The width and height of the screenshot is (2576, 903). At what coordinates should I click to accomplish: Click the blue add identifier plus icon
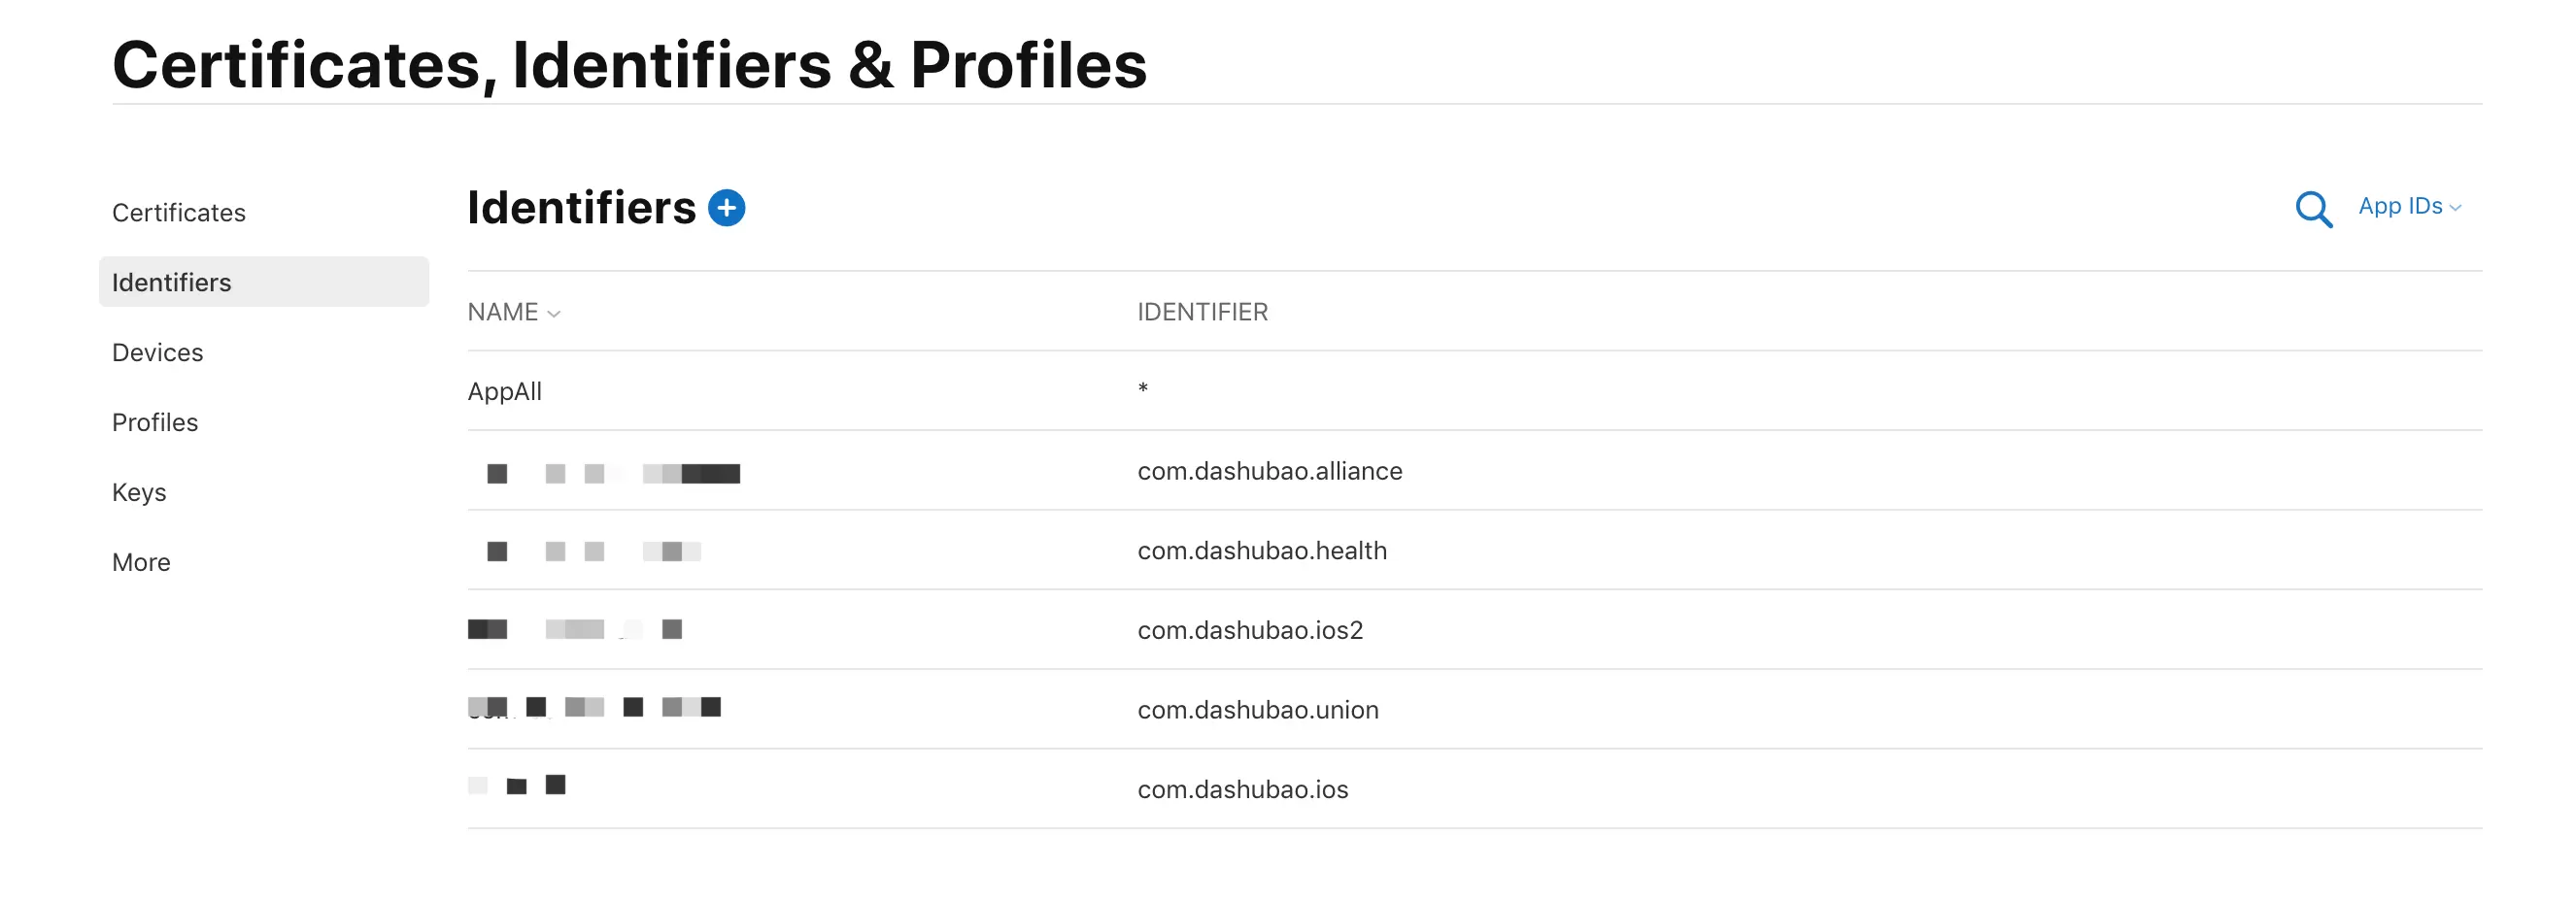[x=726, y=208]
